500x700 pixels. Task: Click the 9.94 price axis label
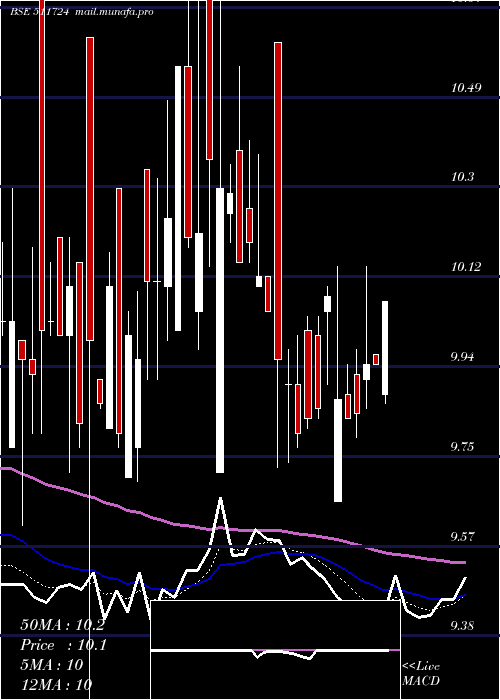(x=464, y=357)
